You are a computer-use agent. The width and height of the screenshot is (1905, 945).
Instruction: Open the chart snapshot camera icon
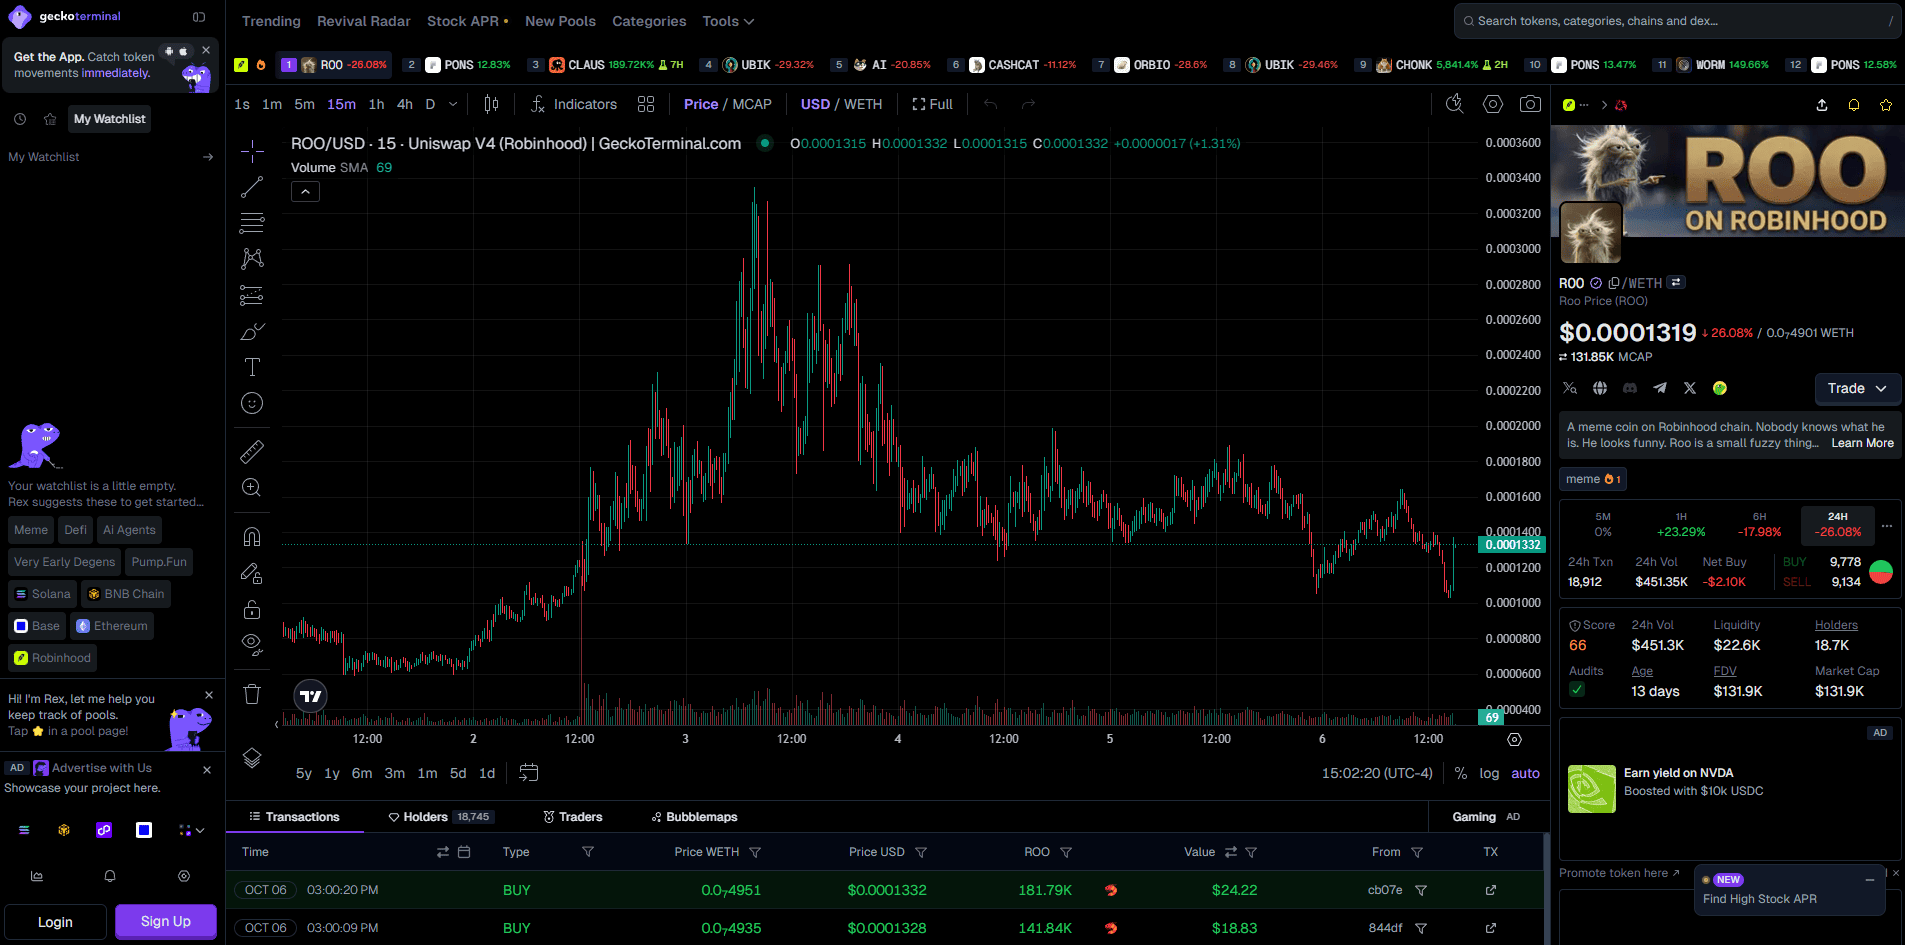(x=1530, y=104)
